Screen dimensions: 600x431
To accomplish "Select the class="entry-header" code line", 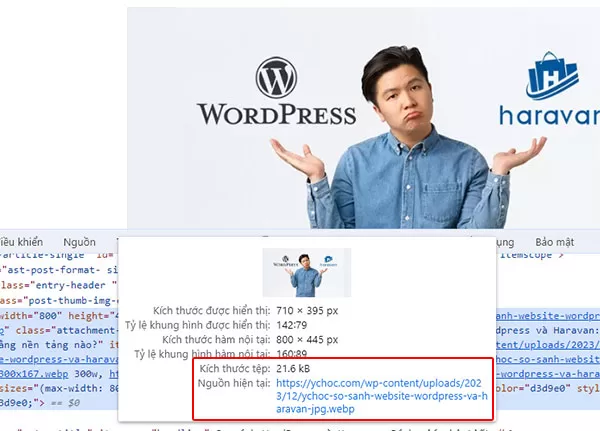I will point(59,285).
